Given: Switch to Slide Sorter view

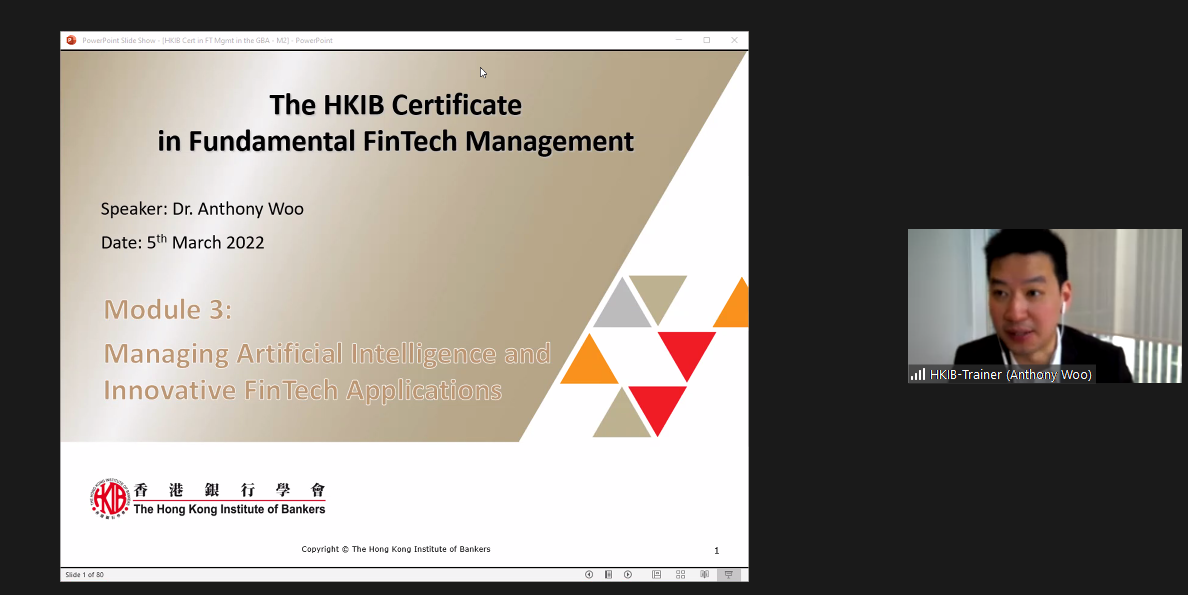Looking at the screenshot, I should 680,575.
